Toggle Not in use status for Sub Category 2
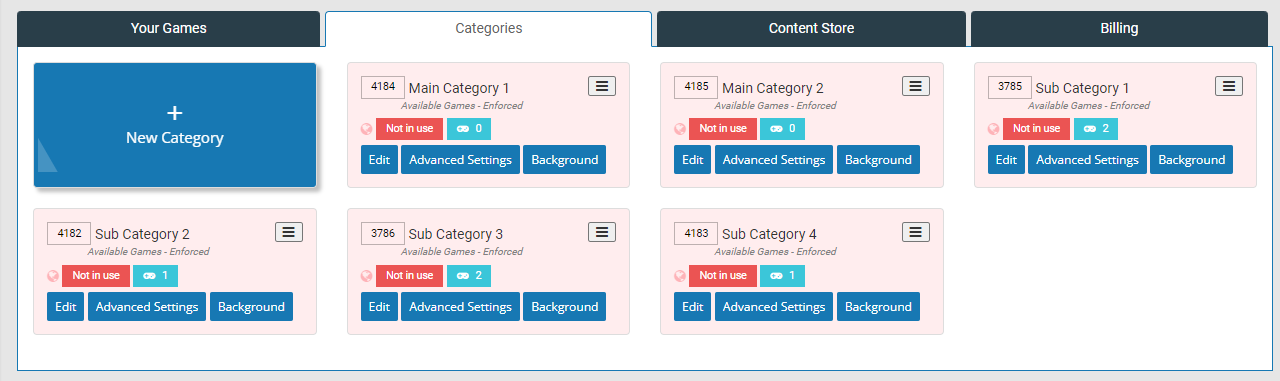The height and width of the screenshot is (381, 1280). (x=96, y=275)
